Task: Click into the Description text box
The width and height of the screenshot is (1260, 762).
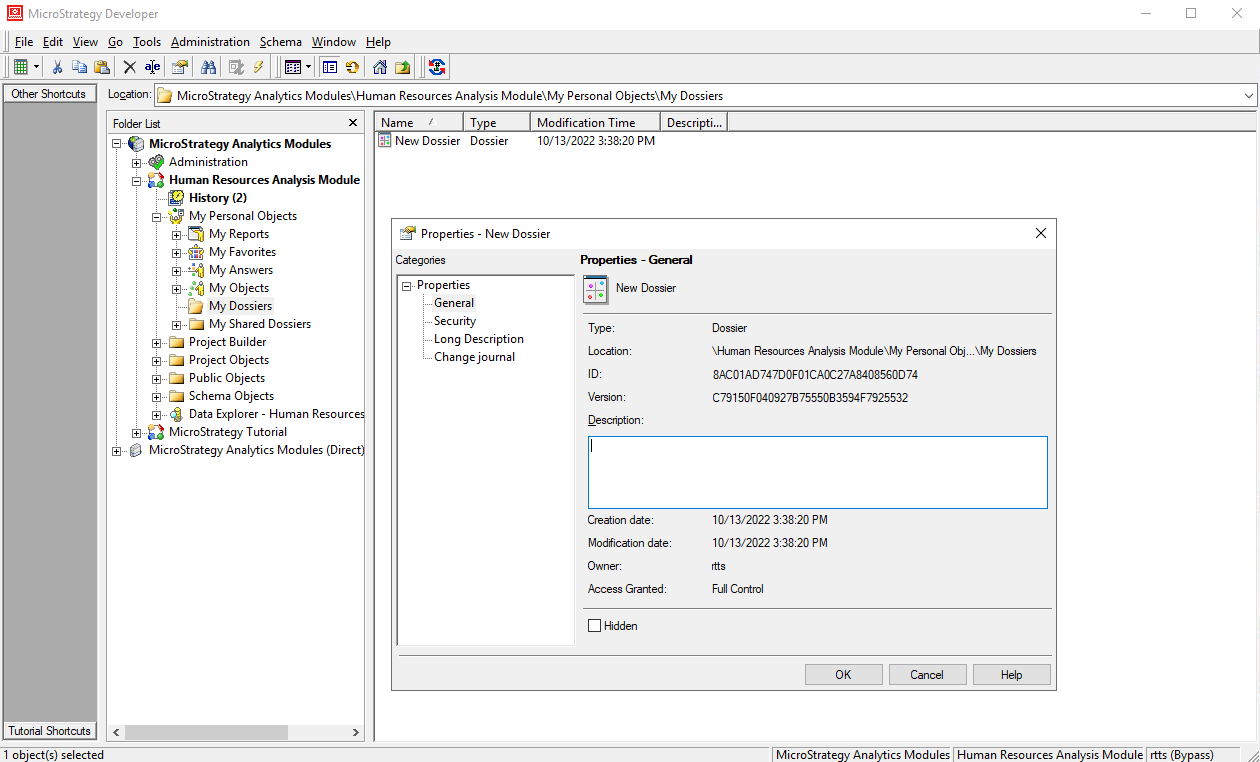Action: [818, 472]
